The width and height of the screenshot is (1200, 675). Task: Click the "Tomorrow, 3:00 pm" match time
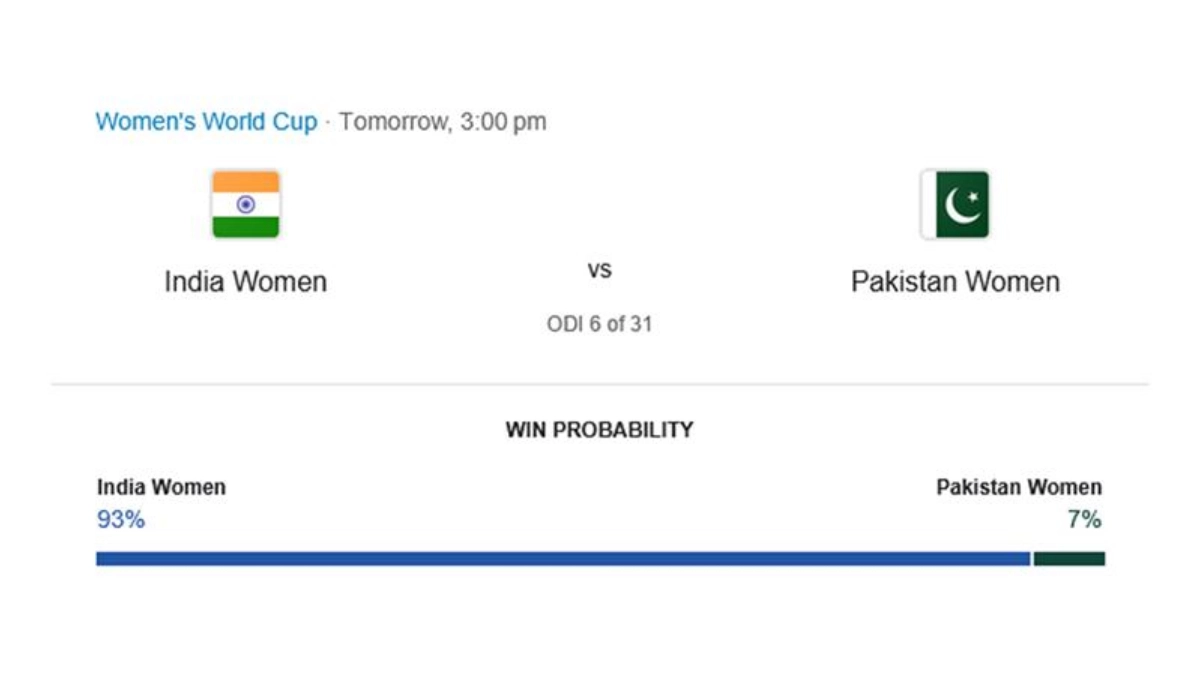[442, 122]
